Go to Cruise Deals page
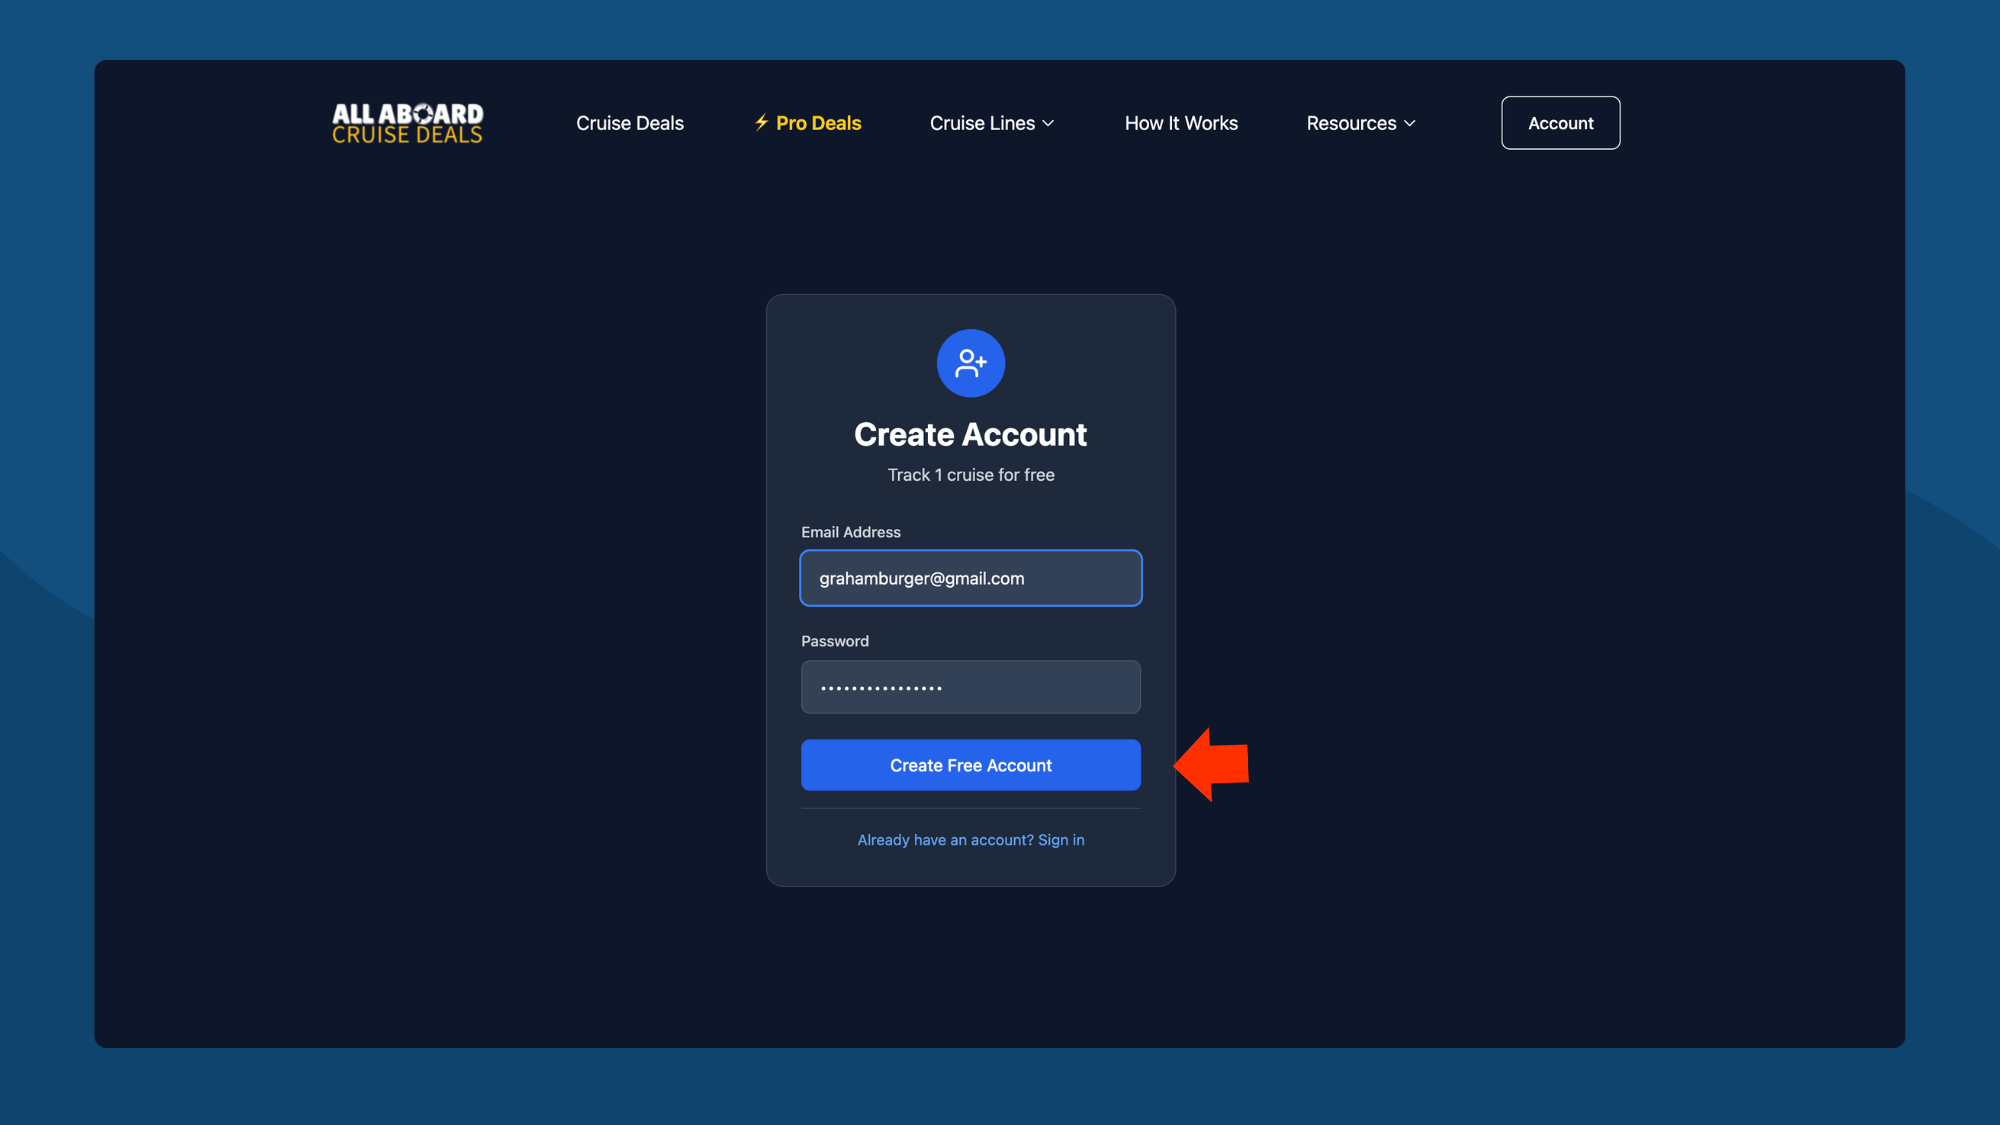This screenshot has width=2000, height=1125. tap(630, 123)
